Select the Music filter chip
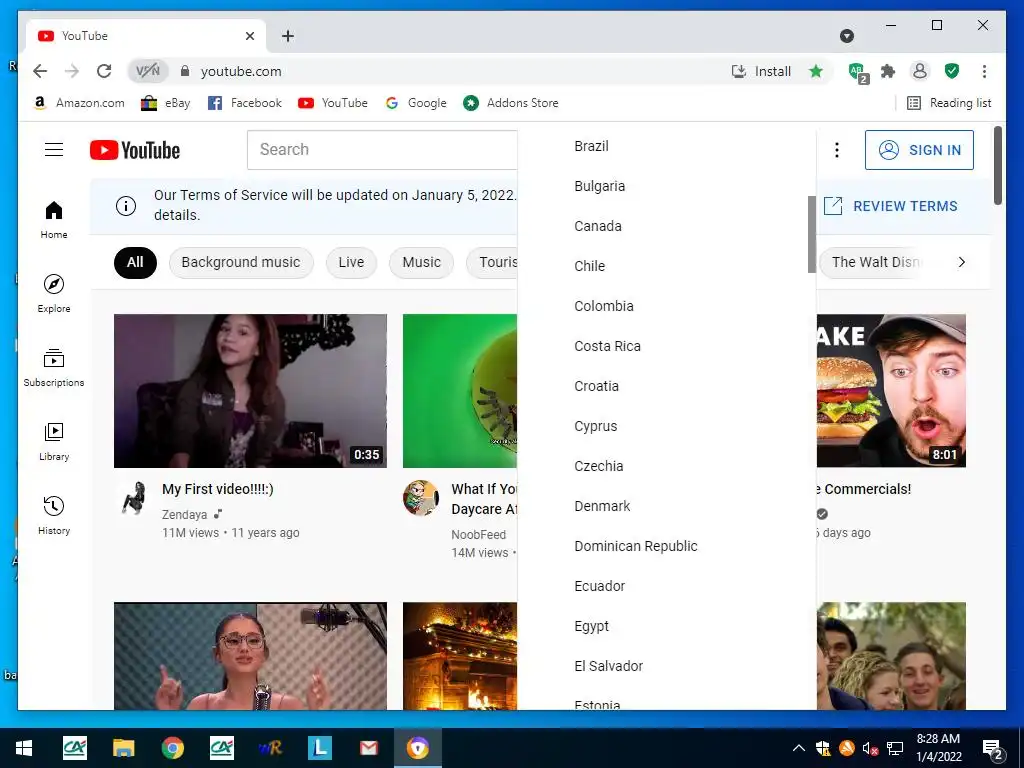This screenshot has width=1024, height=768. point(421,263)
